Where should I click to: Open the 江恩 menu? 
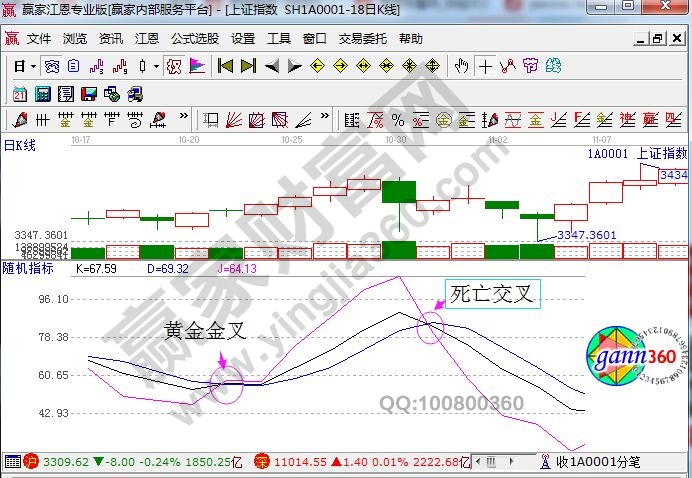147,39
